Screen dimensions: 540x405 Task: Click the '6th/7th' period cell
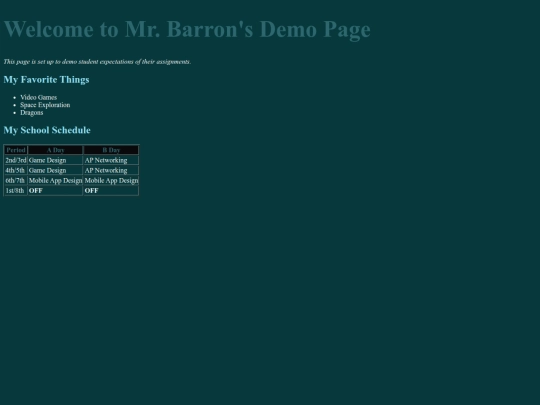click(16, 180)
